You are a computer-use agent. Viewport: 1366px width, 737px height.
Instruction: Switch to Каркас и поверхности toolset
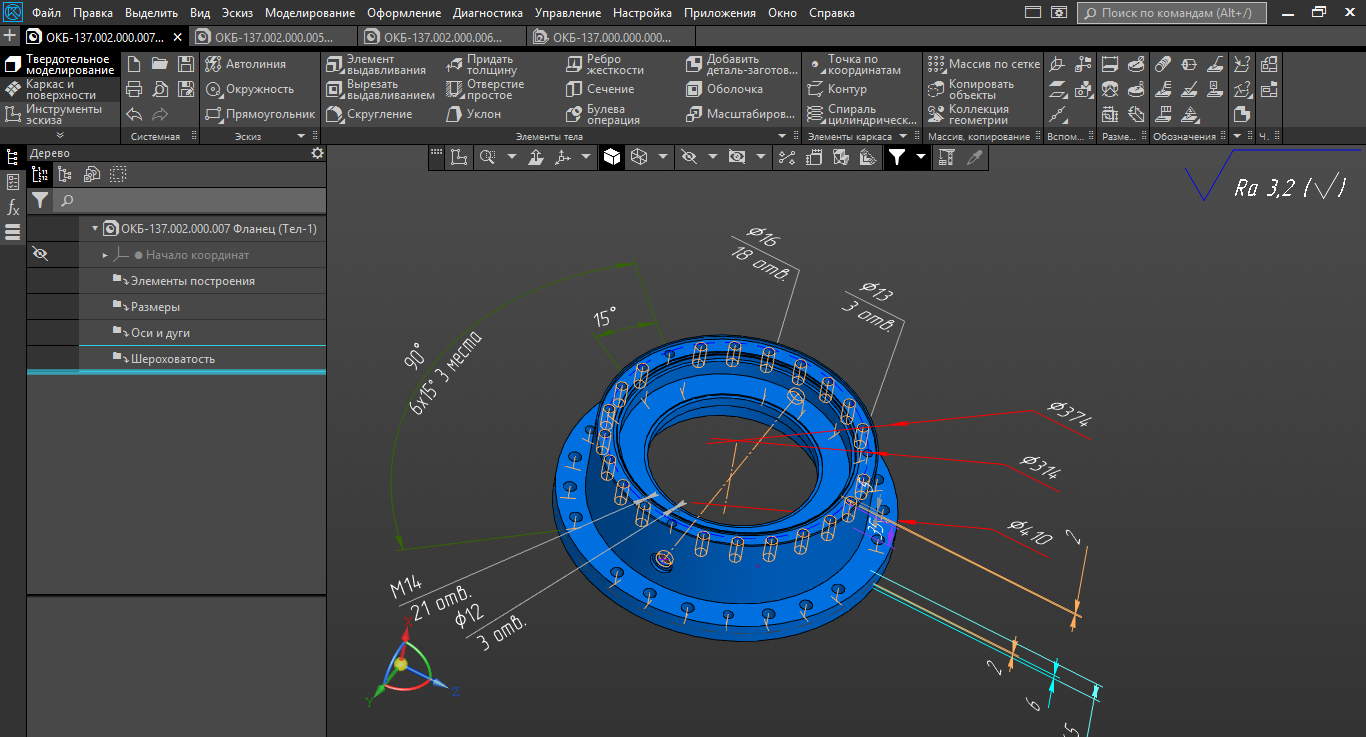pyautogui.click(x=60, y=90)
